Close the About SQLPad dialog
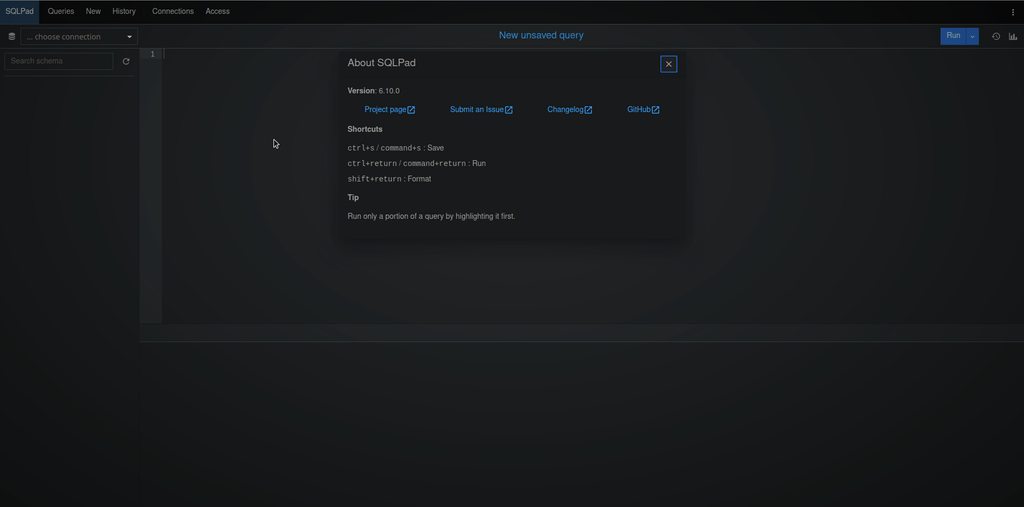The width and height of the screenshot is (1024, 507). tap(668, 64)
